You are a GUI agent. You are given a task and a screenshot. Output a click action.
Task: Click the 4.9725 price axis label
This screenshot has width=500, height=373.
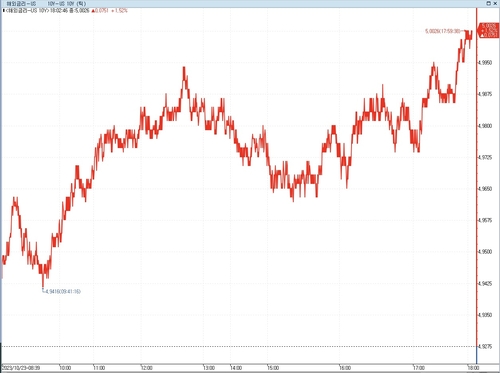[485, 157]
